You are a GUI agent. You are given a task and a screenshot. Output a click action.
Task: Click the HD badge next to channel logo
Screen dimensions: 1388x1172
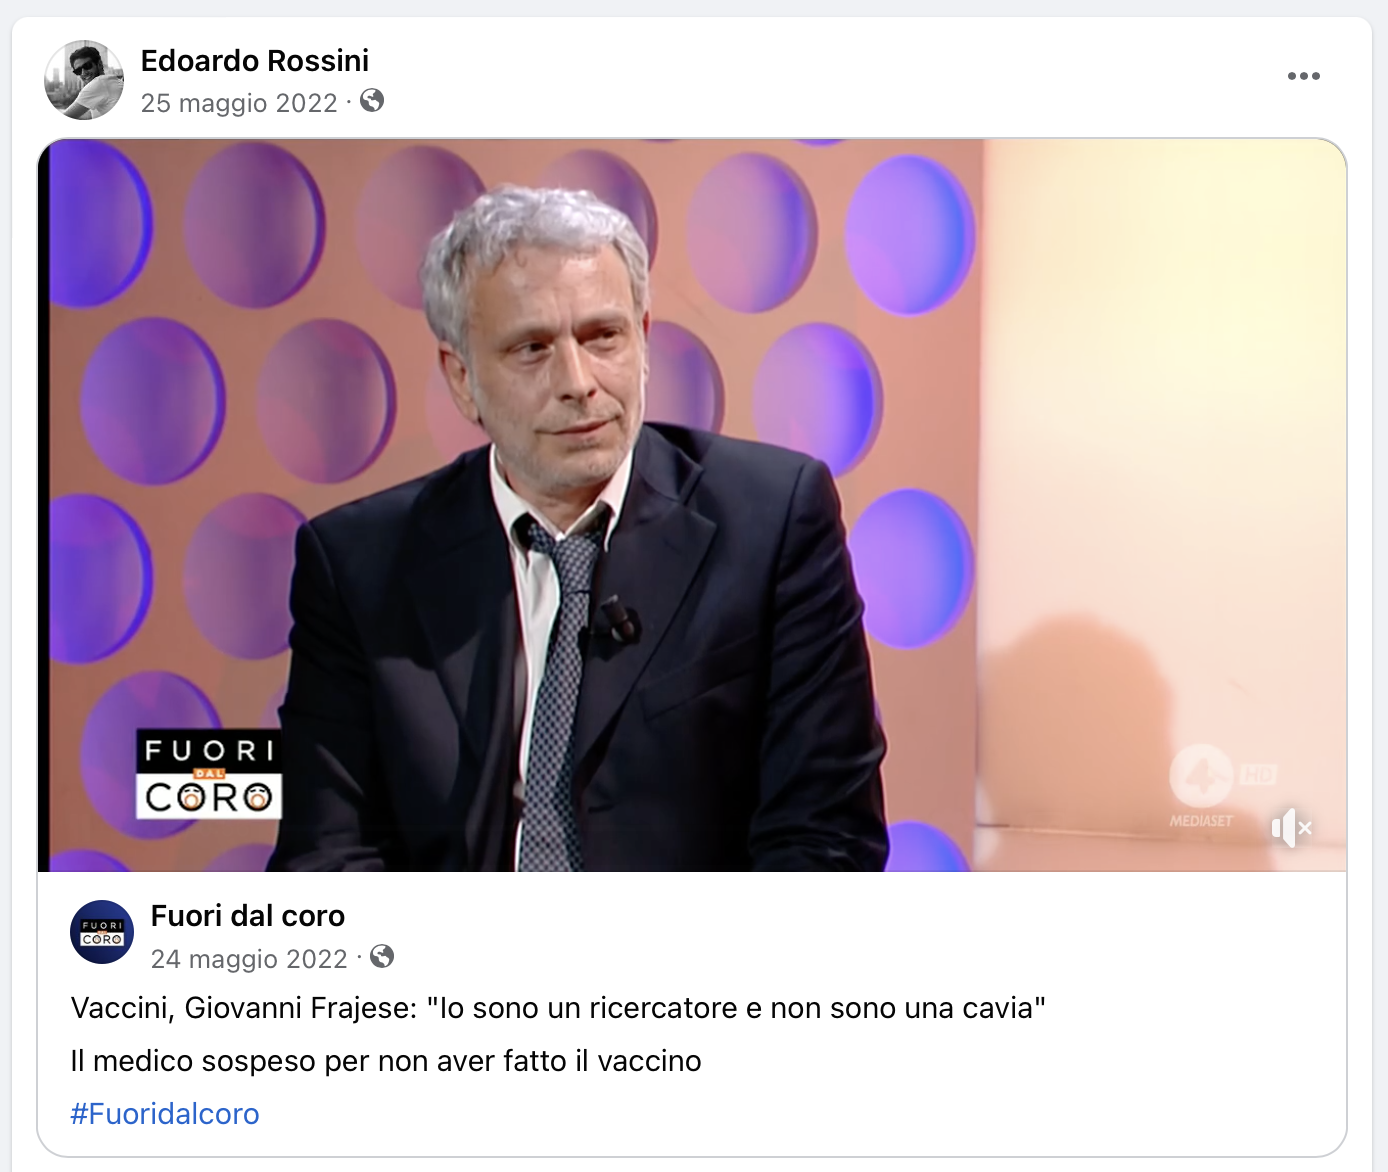1258,775
